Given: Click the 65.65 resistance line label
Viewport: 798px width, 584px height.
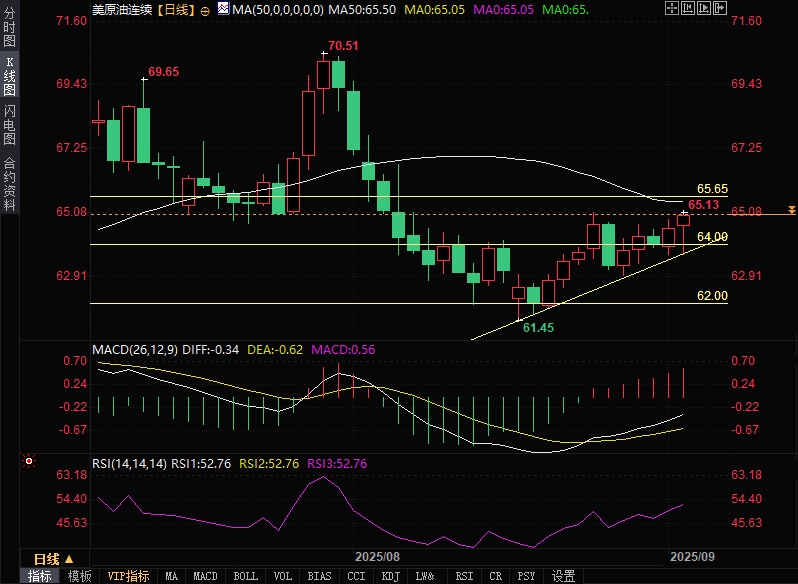Looking at the screenshot, I should pyautogui.click(x=712, y=189).
